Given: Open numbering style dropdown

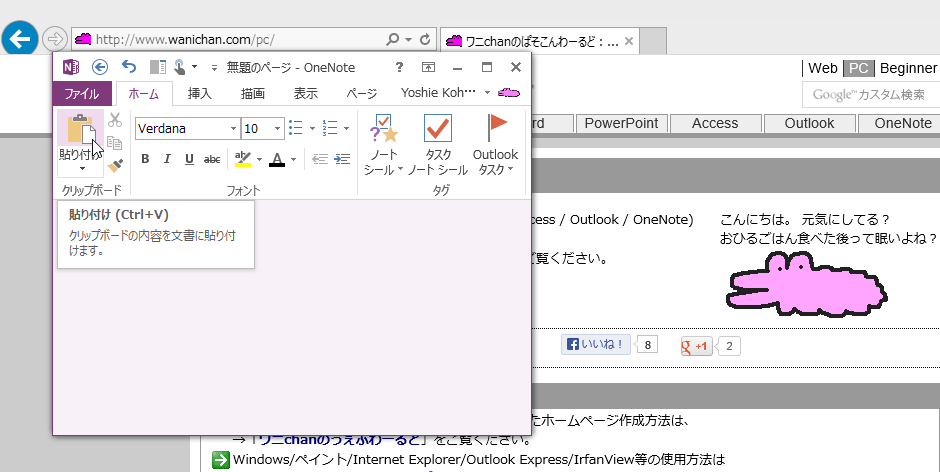Looking at the screenshot, I should [347, 128].
